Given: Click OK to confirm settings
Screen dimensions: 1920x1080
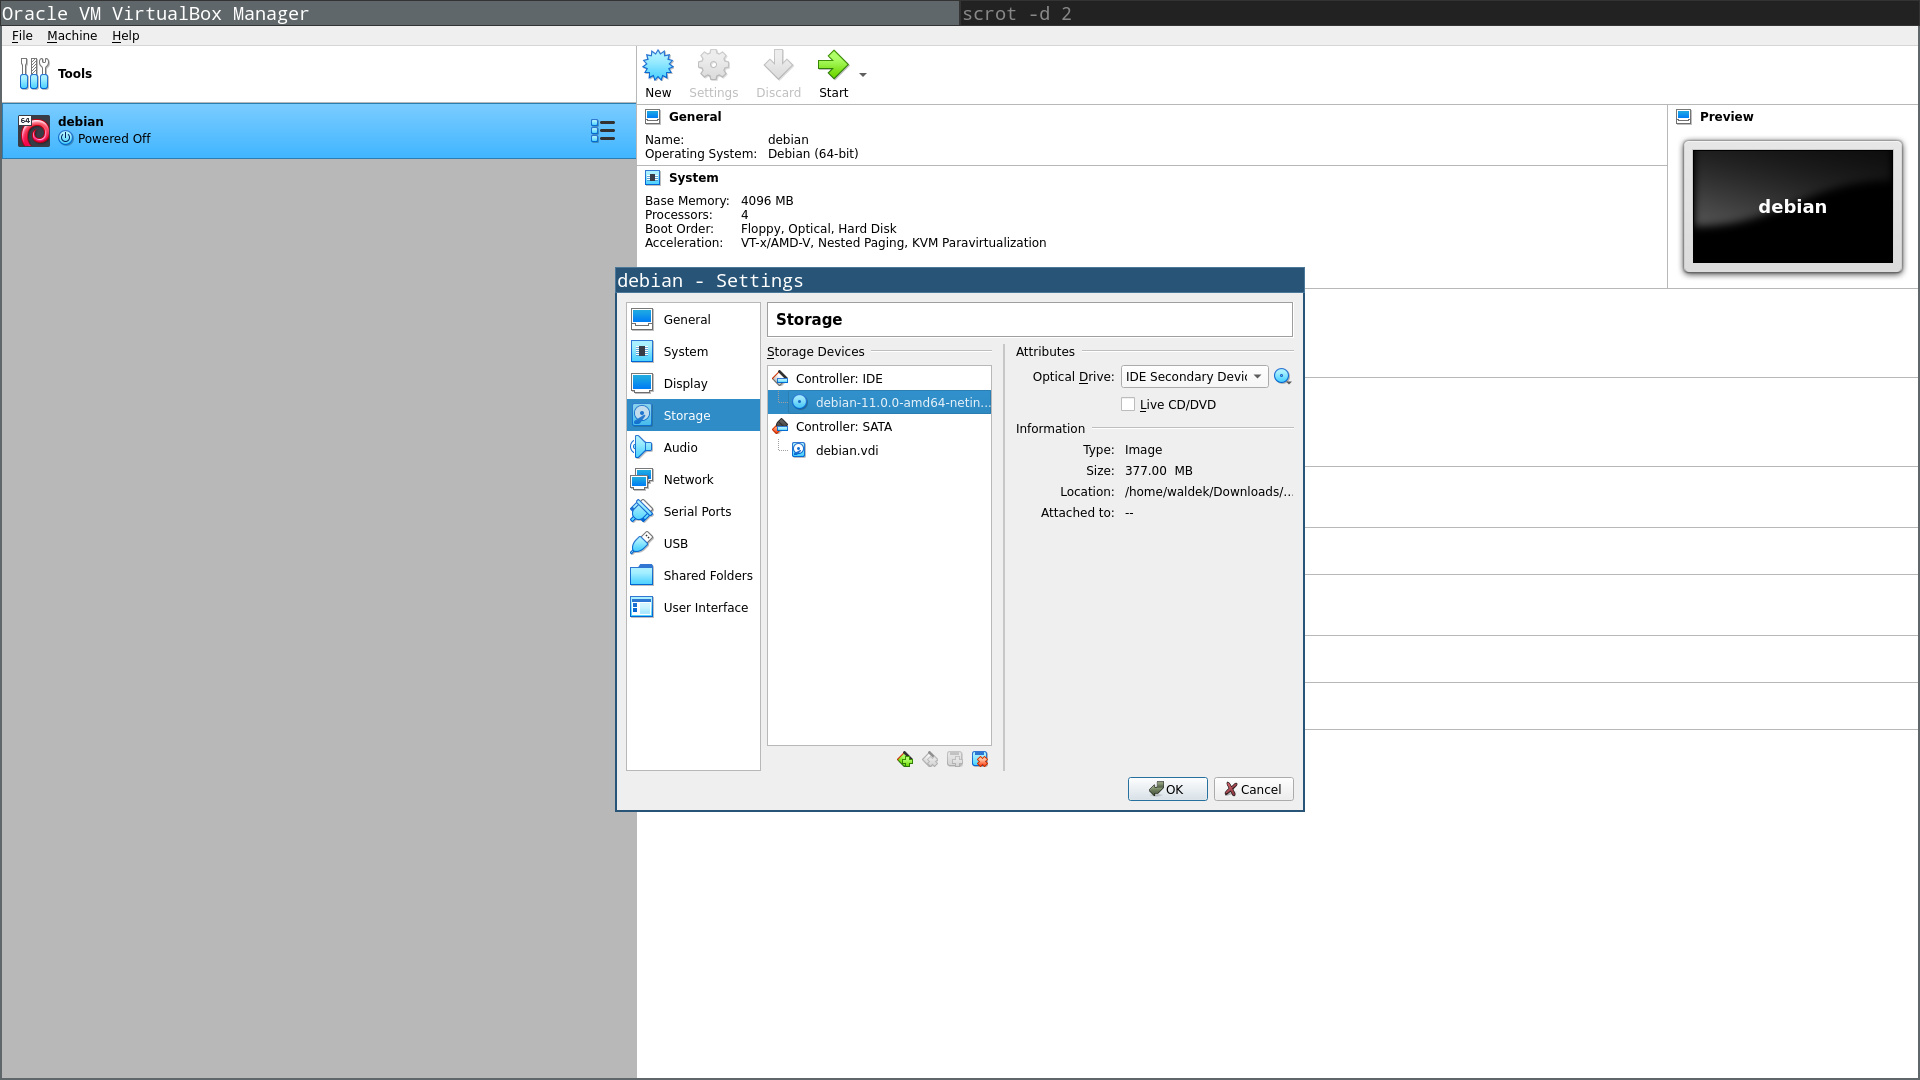Looking at the screenshot, I should point(1167,787).
